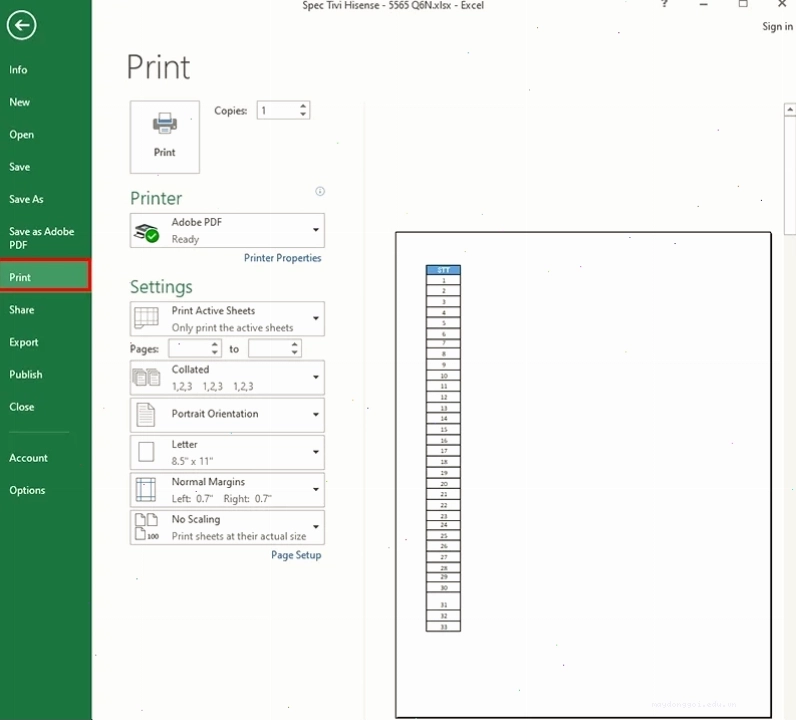Click the Normal Margins icon
Screen dimensions: 796x721
click(146, 489)
